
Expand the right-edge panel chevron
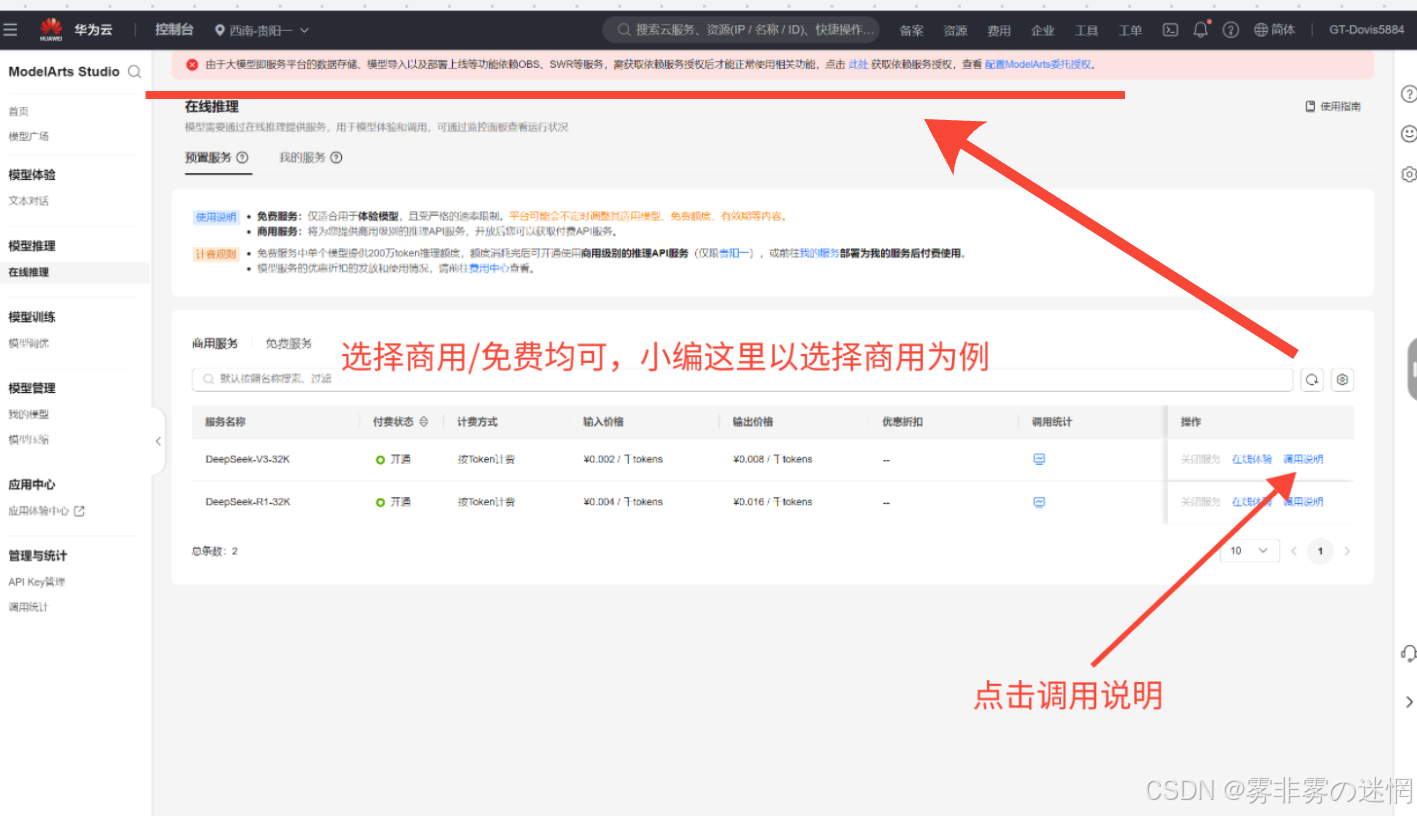click(x=1408, y=702)
